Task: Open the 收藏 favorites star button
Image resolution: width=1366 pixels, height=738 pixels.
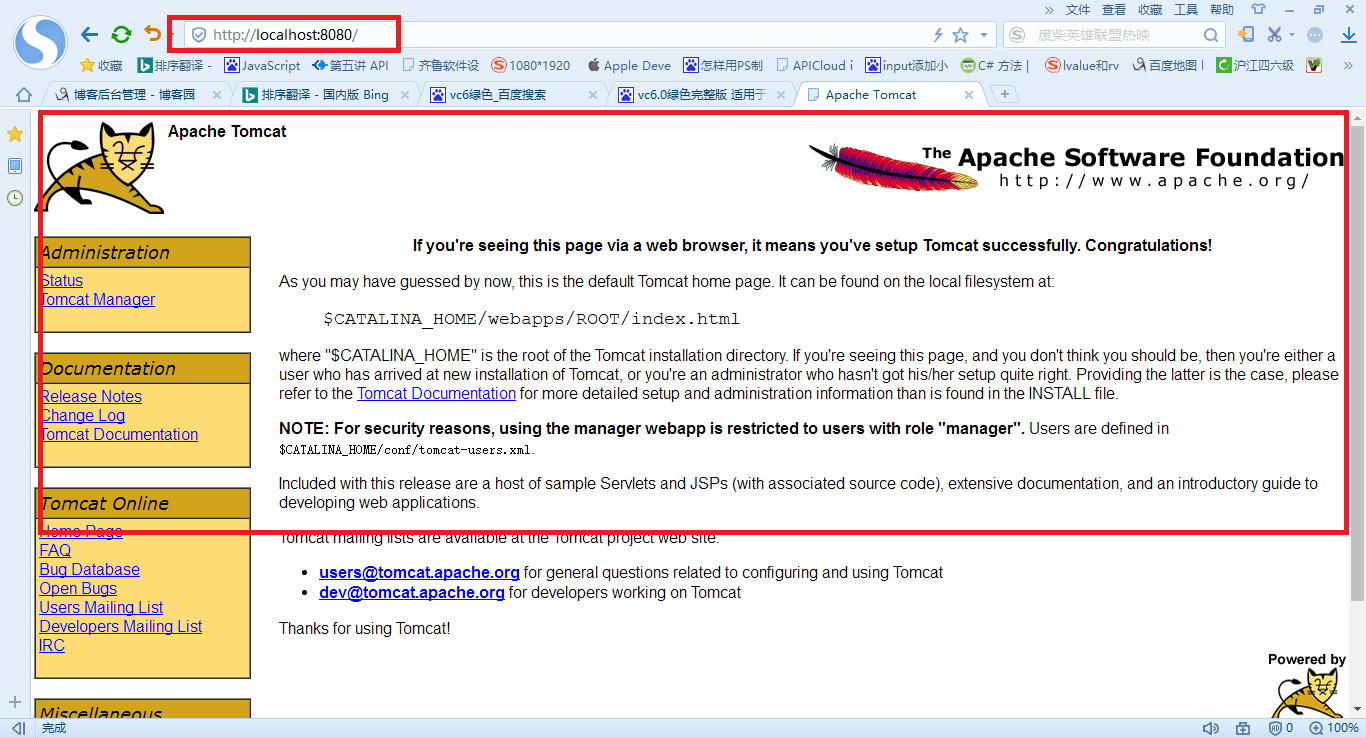Action: click(x=101, y=65)
